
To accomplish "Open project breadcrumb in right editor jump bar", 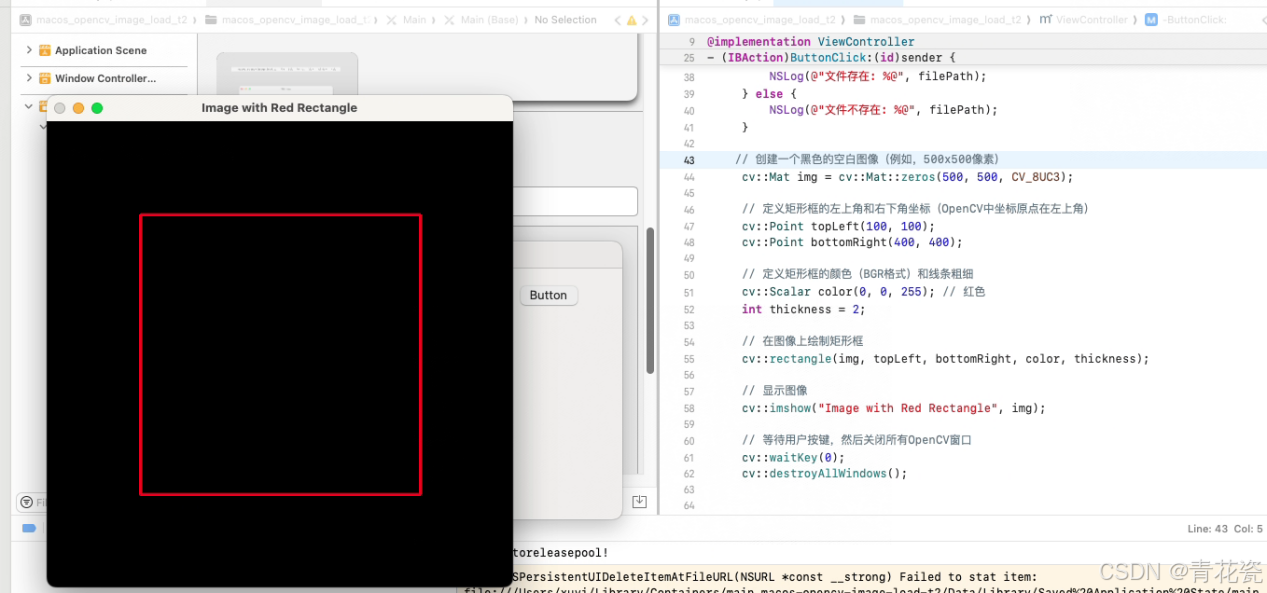I will 759,20.
